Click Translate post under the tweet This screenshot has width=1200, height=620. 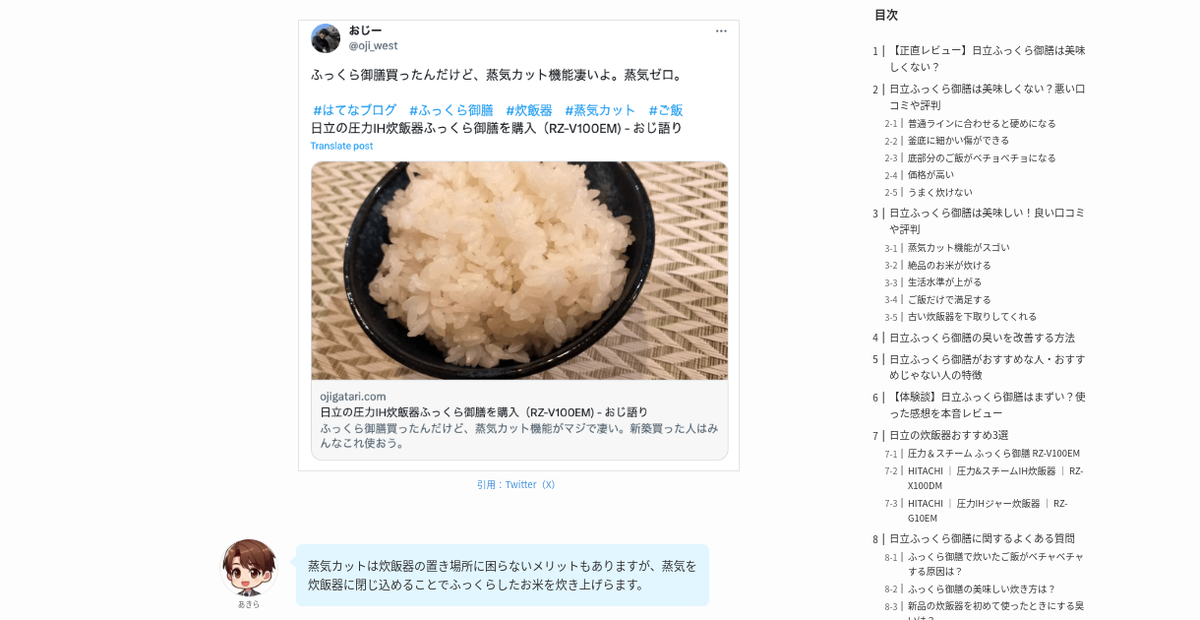pos(341,146)
